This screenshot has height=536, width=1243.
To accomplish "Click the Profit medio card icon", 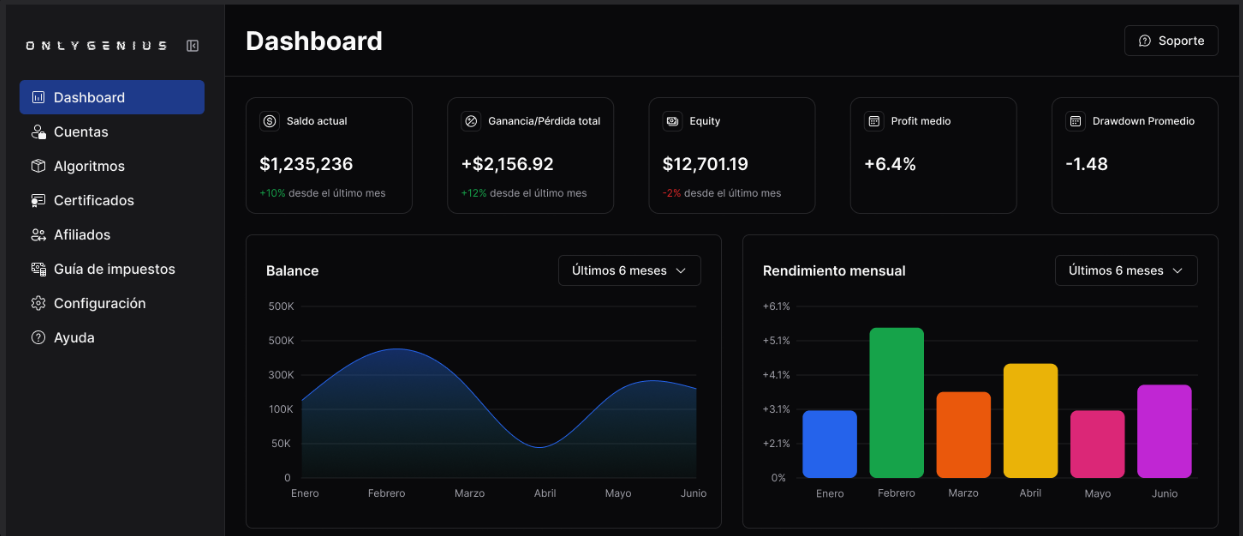I will click(x=874, y=121).
